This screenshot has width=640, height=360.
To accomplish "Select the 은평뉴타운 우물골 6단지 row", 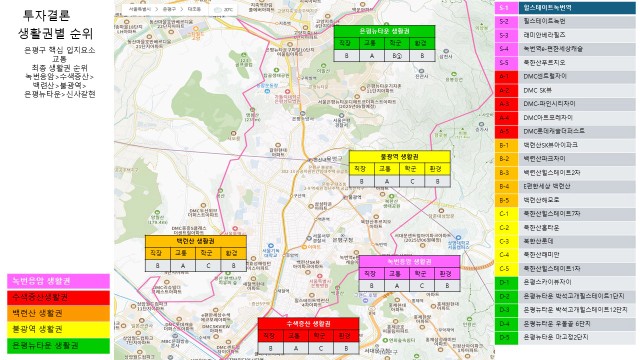I will (x=565, y=323).
